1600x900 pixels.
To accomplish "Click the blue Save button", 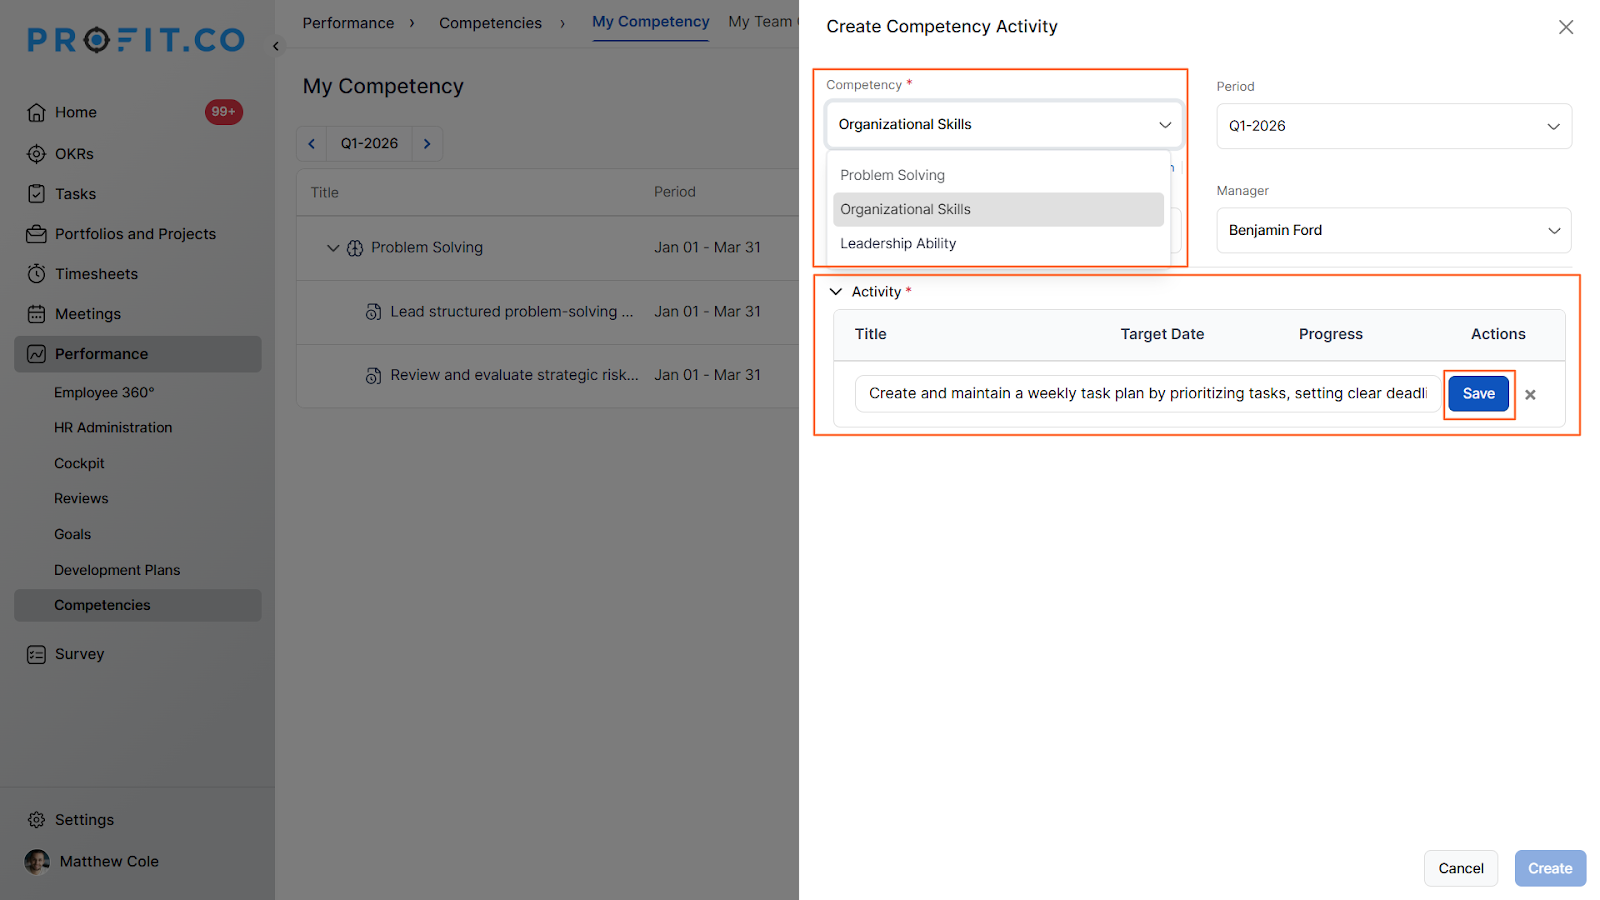I will [1478, 394].
